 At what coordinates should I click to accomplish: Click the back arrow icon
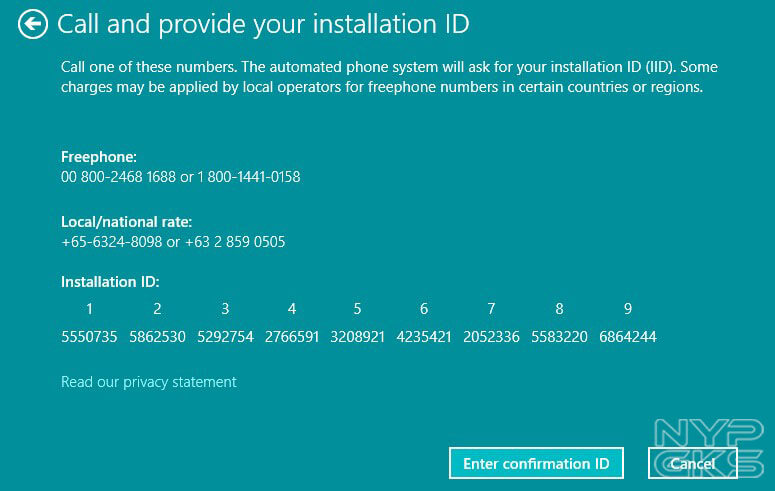33,24
